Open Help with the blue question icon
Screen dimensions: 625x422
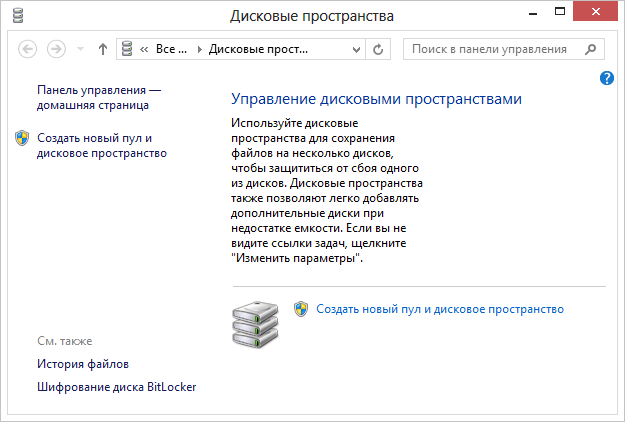tap(607, 78)
